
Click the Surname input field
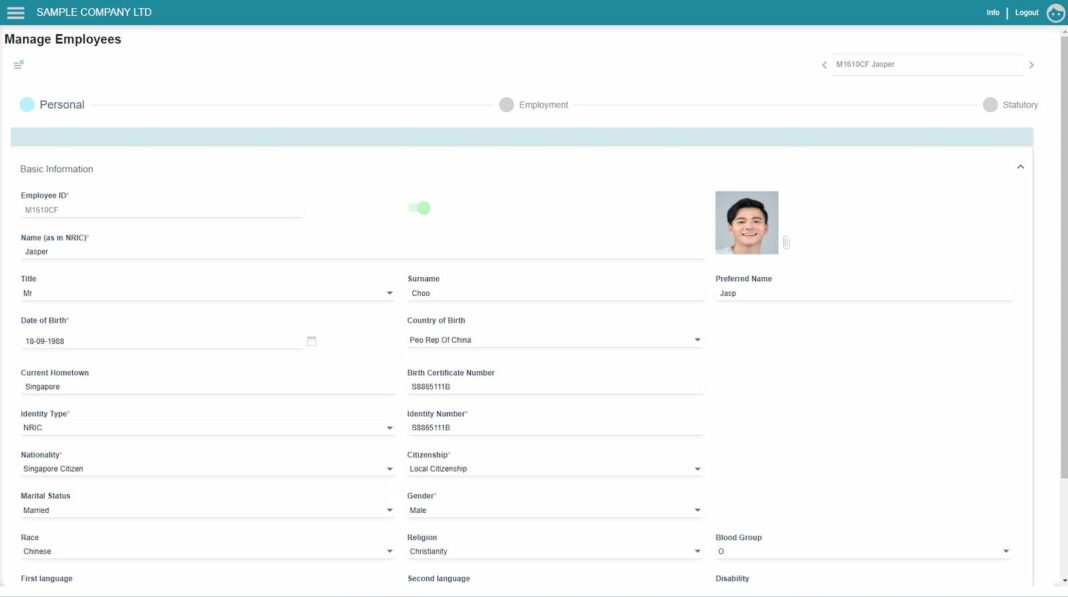(555, 294)
